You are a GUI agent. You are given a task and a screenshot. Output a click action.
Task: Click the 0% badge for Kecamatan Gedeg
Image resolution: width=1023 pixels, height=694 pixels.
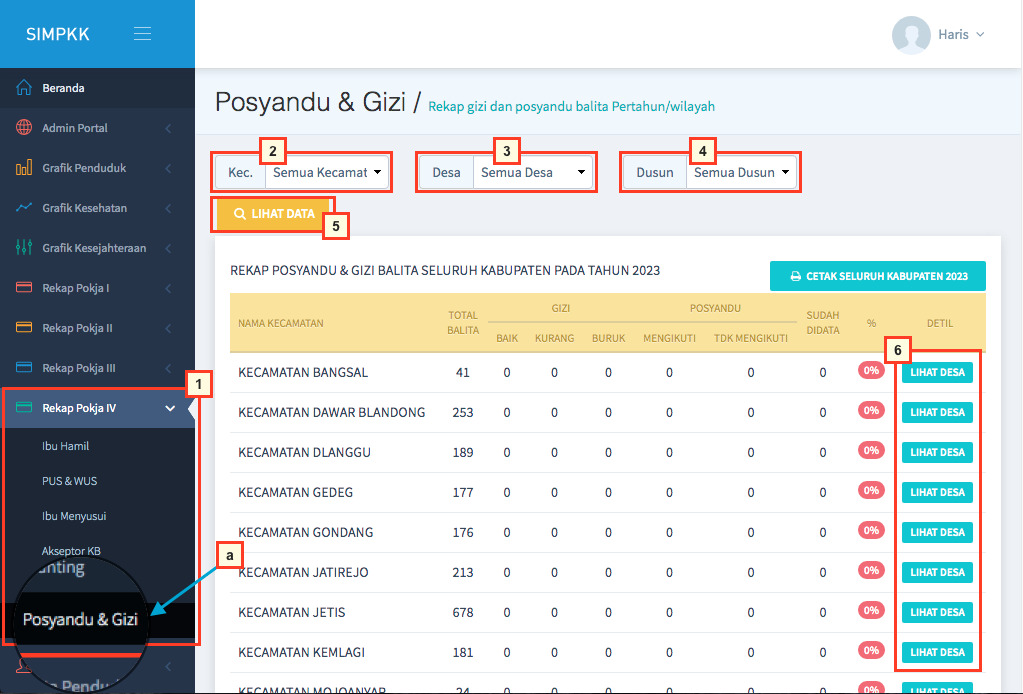(871, 491)
